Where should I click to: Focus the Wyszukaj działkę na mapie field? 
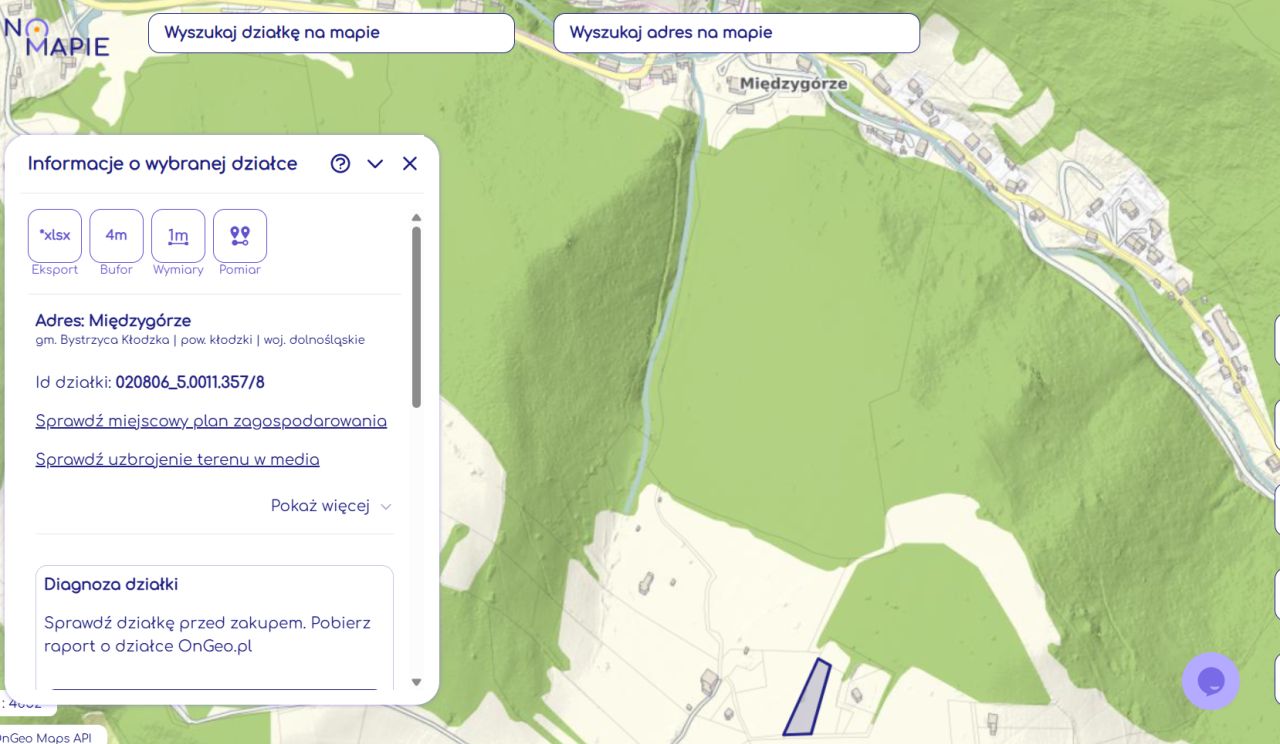click(x=331, y=33)
